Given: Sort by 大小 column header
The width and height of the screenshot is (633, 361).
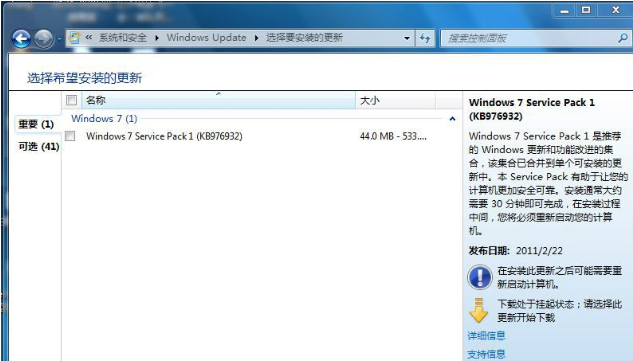Looking at the screenshot, I should [x=395, y=100].
